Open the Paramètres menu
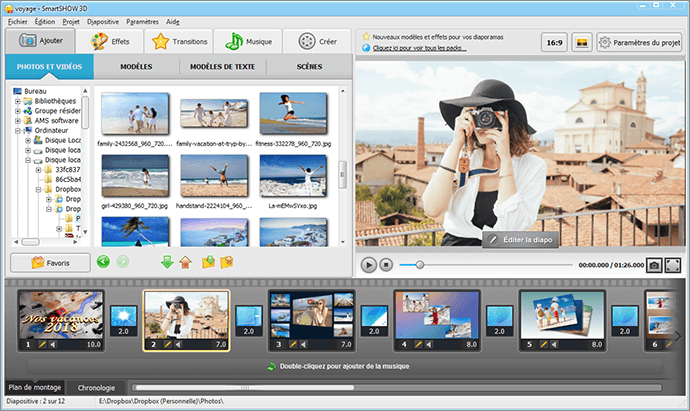 pyautogui.click(x=142, y=22)
